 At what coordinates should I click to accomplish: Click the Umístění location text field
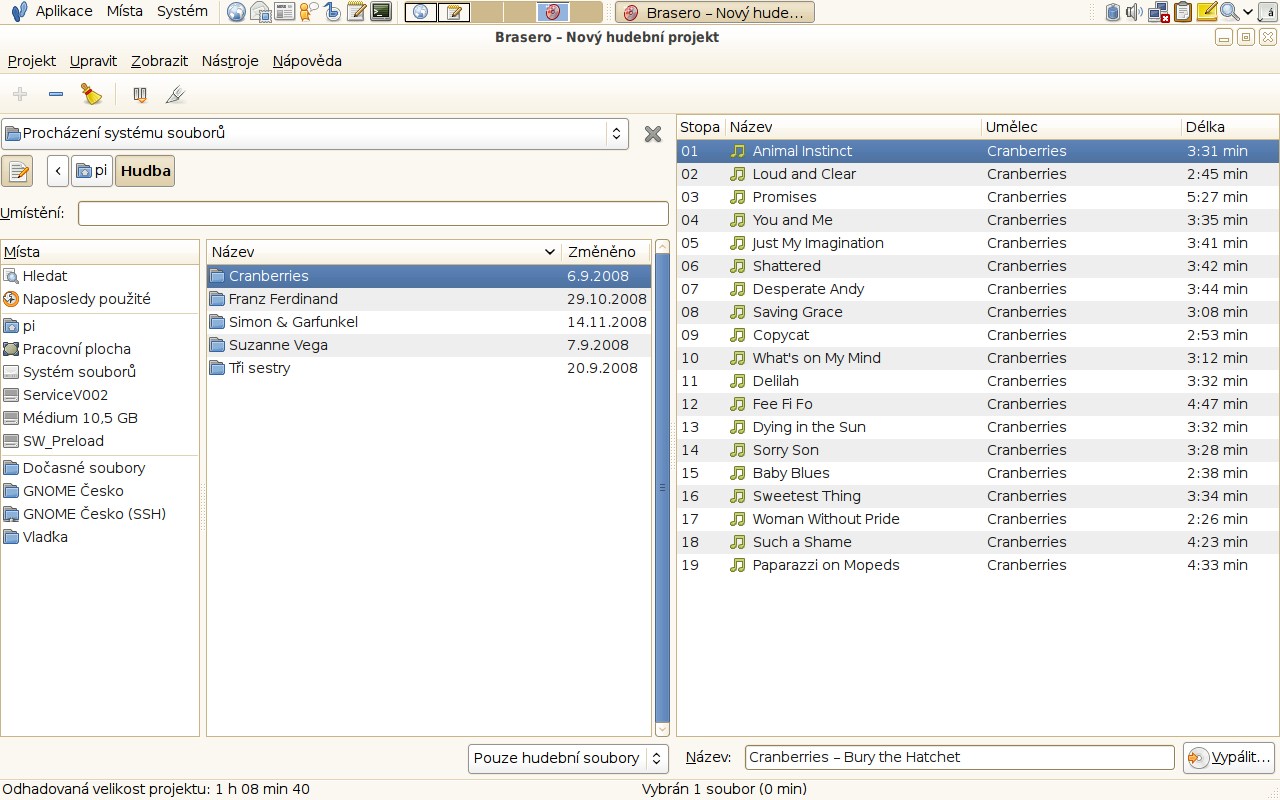click(373, 213)
